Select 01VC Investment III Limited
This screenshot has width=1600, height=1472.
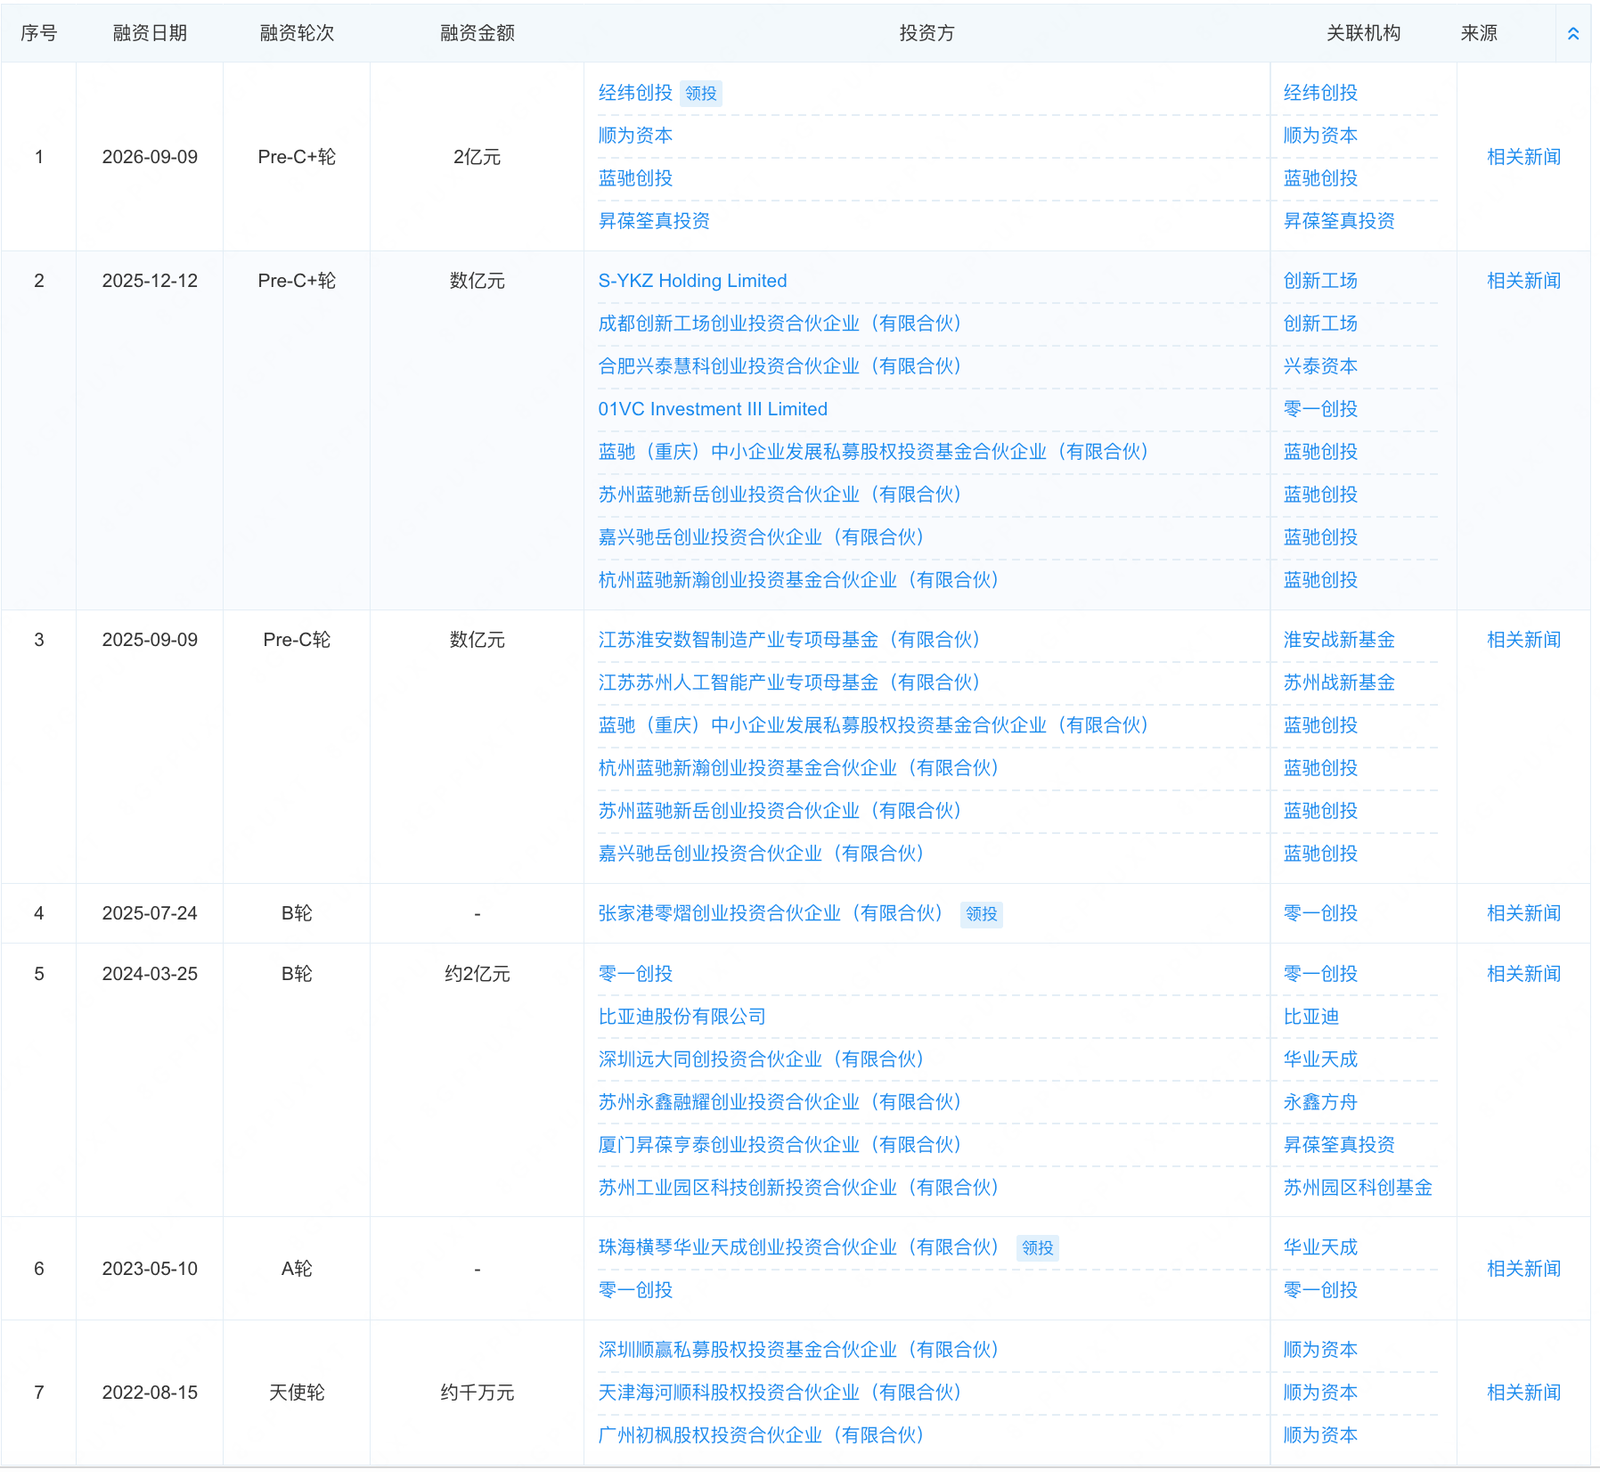[713, 409]
